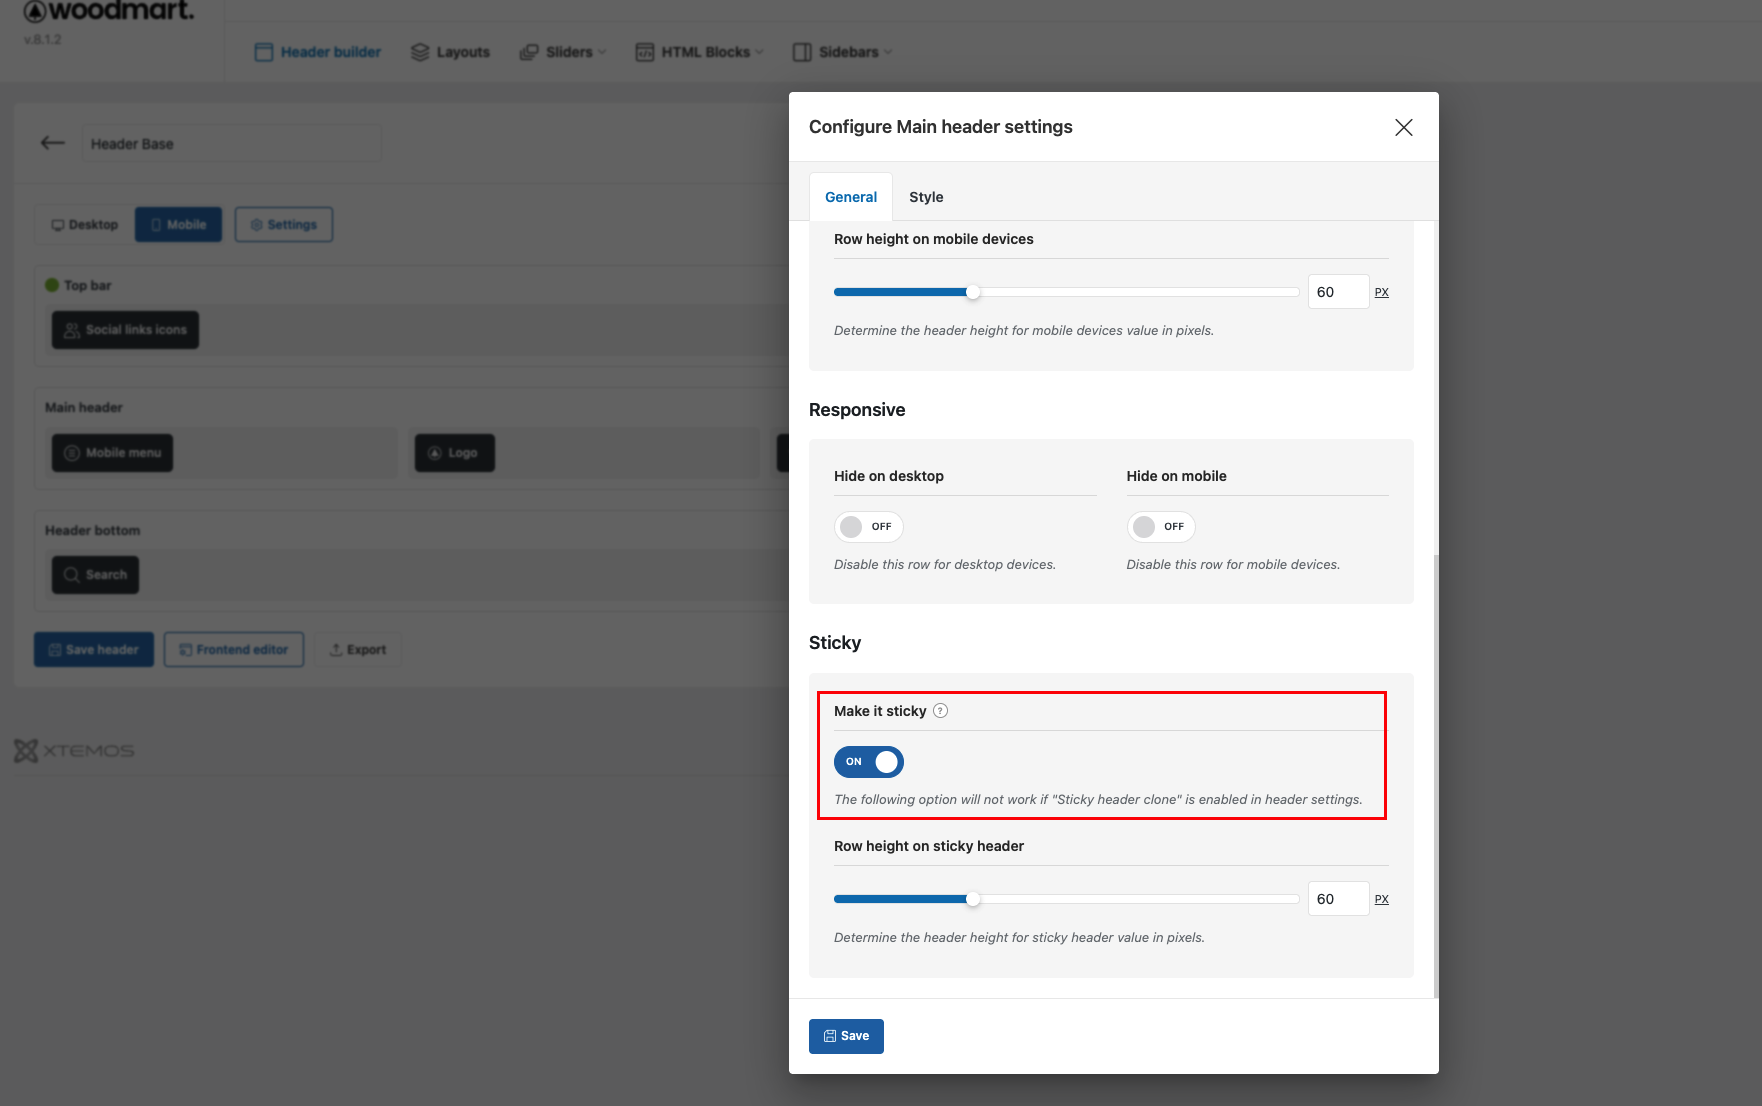Click the mobile row height value field
This screenshot has height=1106, width=1762.
[1338, 292]
